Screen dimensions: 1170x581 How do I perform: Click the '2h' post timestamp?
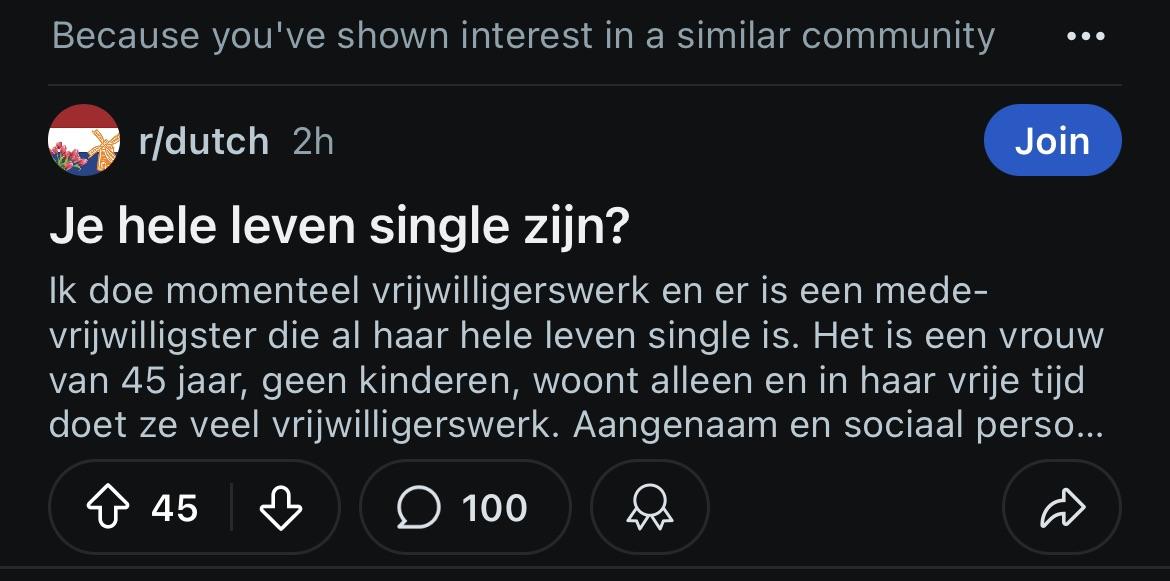tap(313, 142)
